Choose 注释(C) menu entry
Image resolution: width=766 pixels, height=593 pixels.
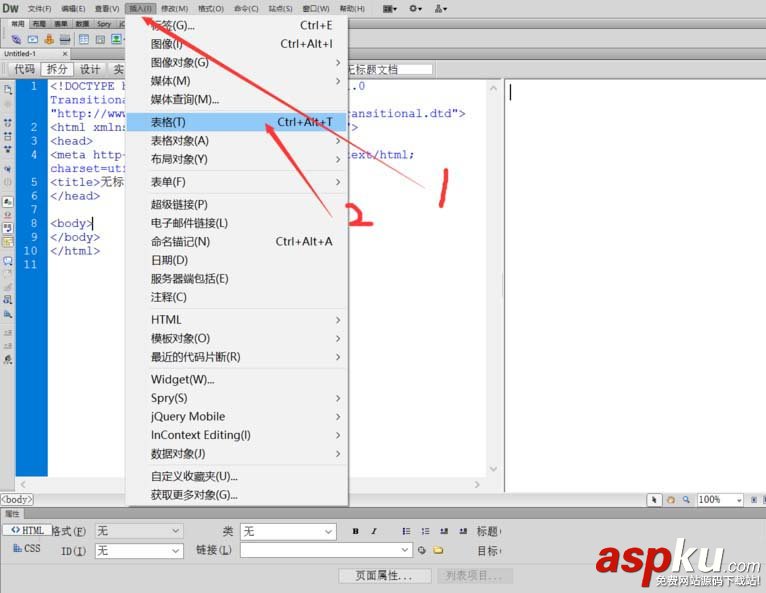[x=236, y=297]
